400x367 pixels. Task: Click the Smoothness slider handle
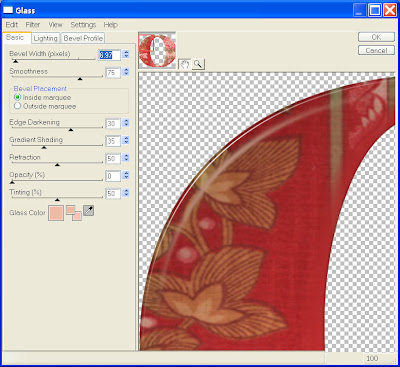point(80,79)
